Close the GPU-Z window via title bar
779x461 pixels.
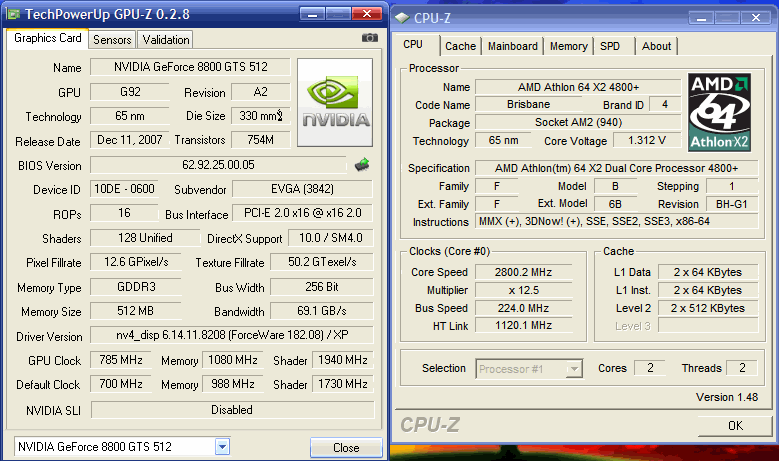[367, 14]
